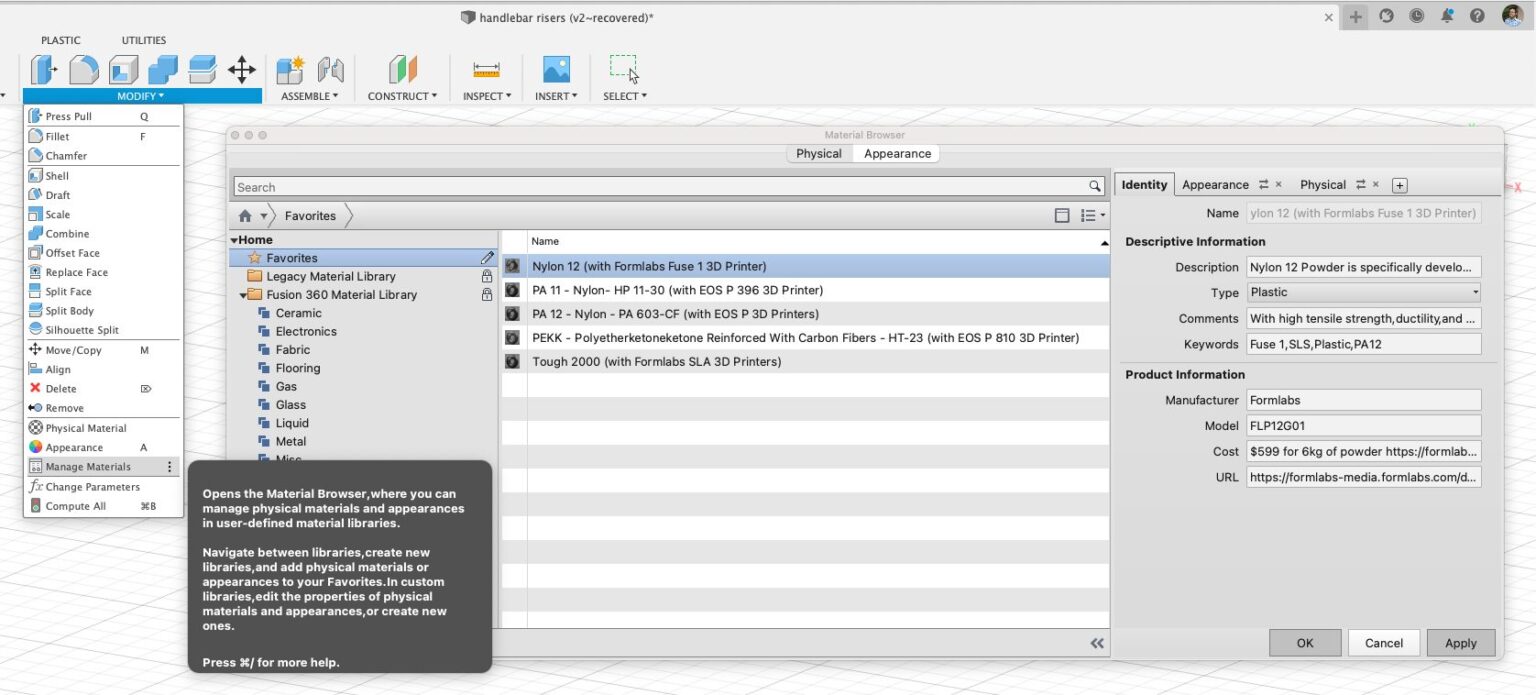This screenshot has height=695, width=1536.
Task: Collapse the Fusion 360 Material Library tree
Action: 244,294
